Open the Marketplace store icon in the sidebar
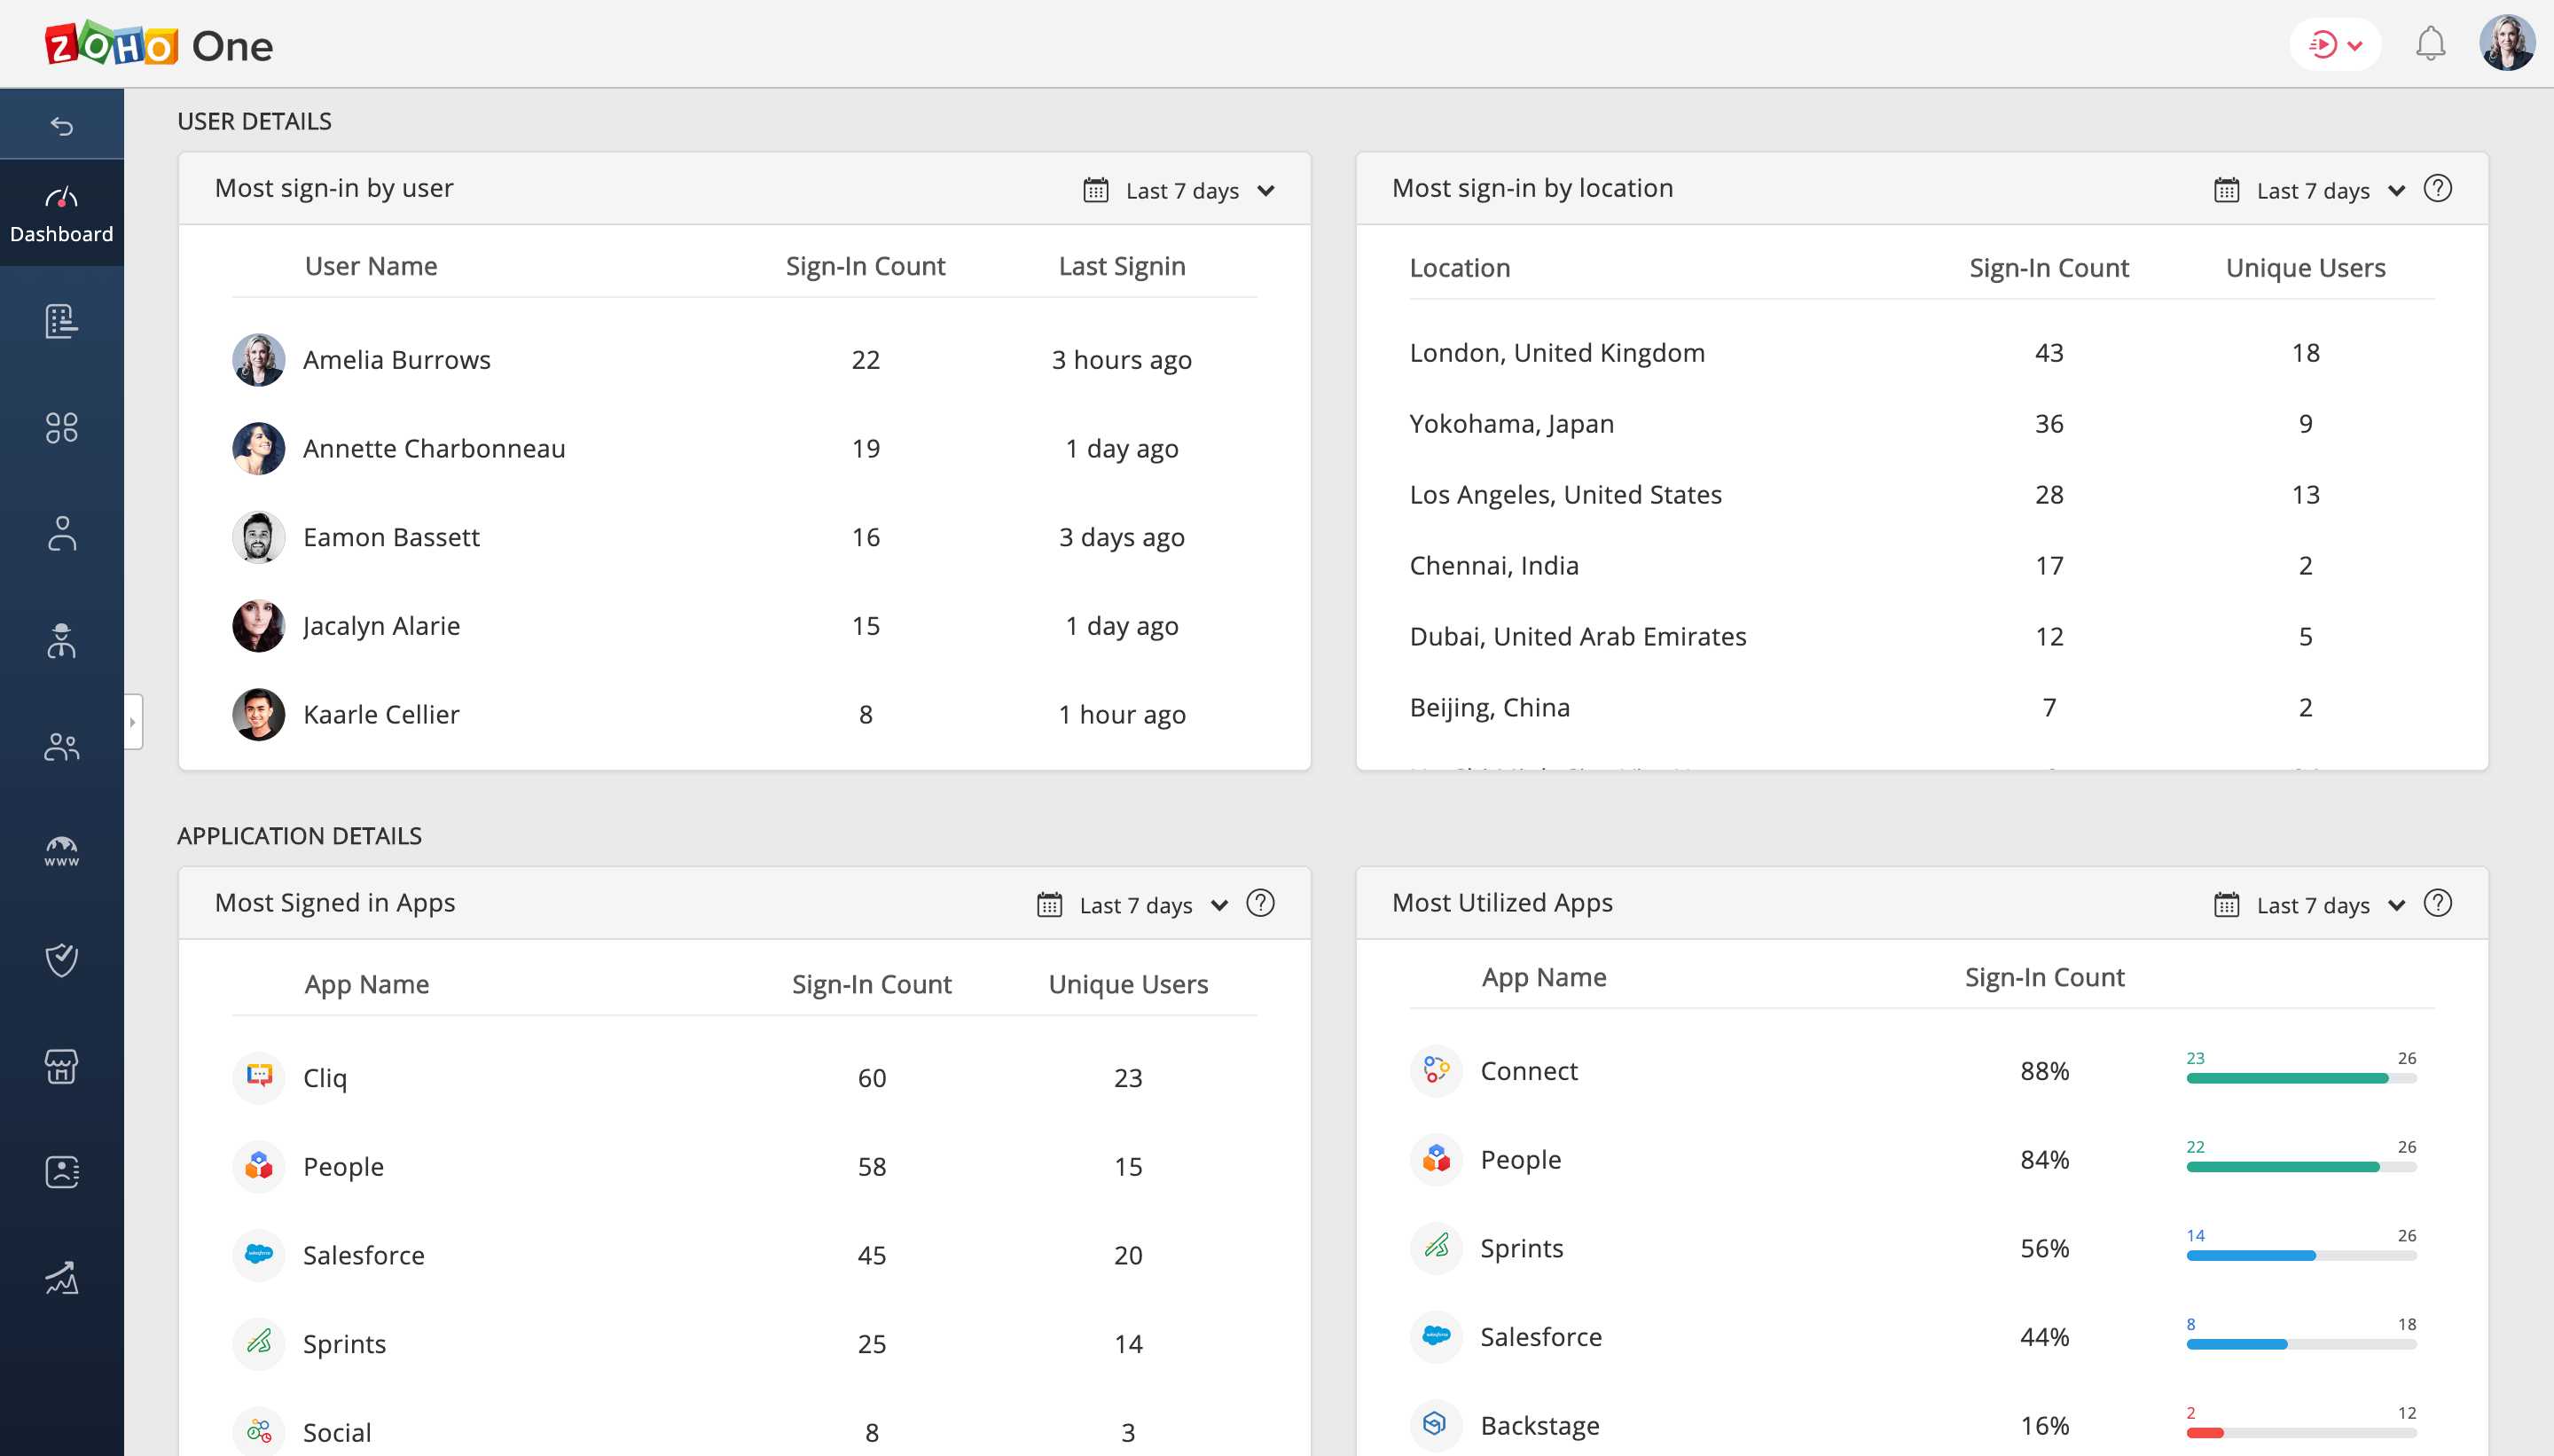This screenshot has height=1456, width=2554. [x=62, y=1066]
